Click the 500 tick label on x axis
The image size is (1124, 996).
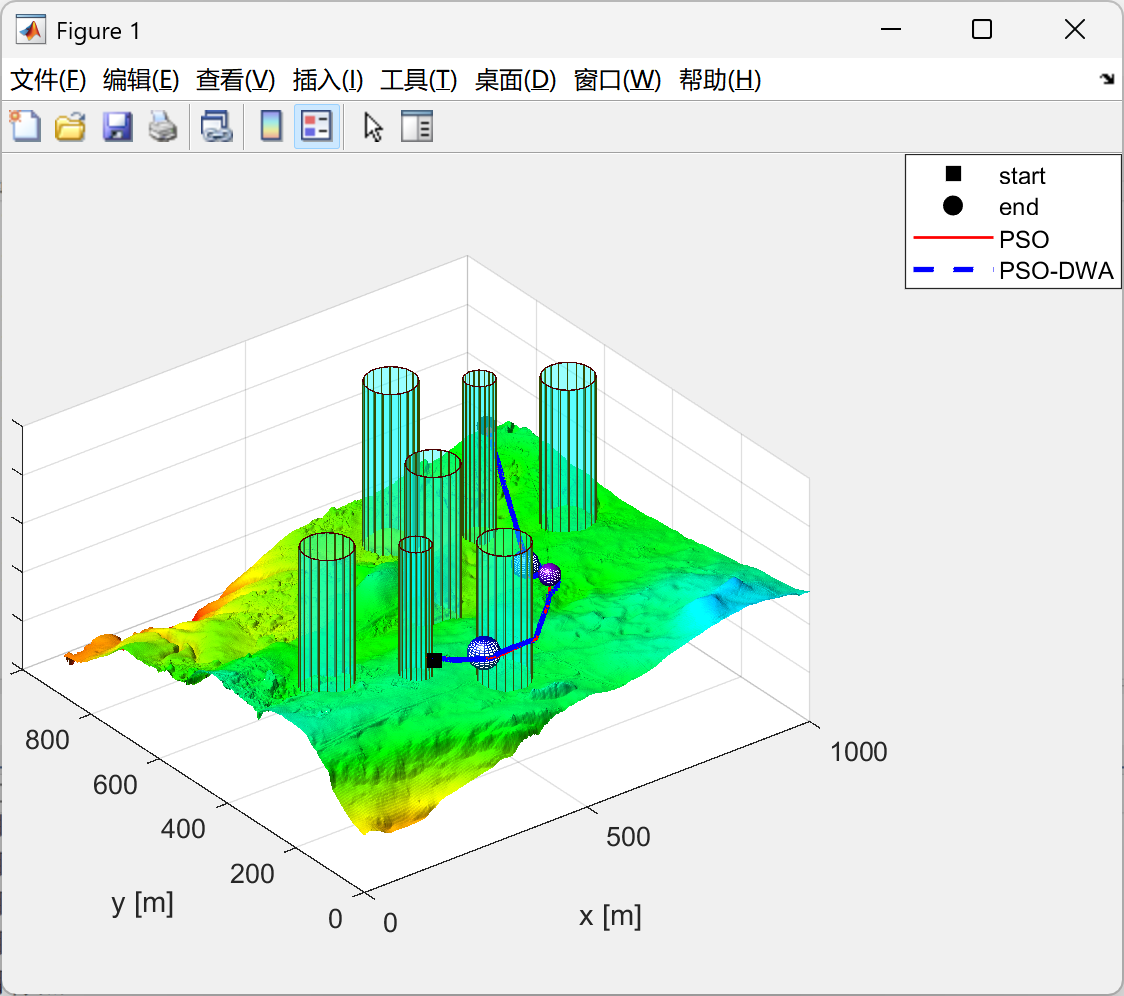tap(628, 837)
